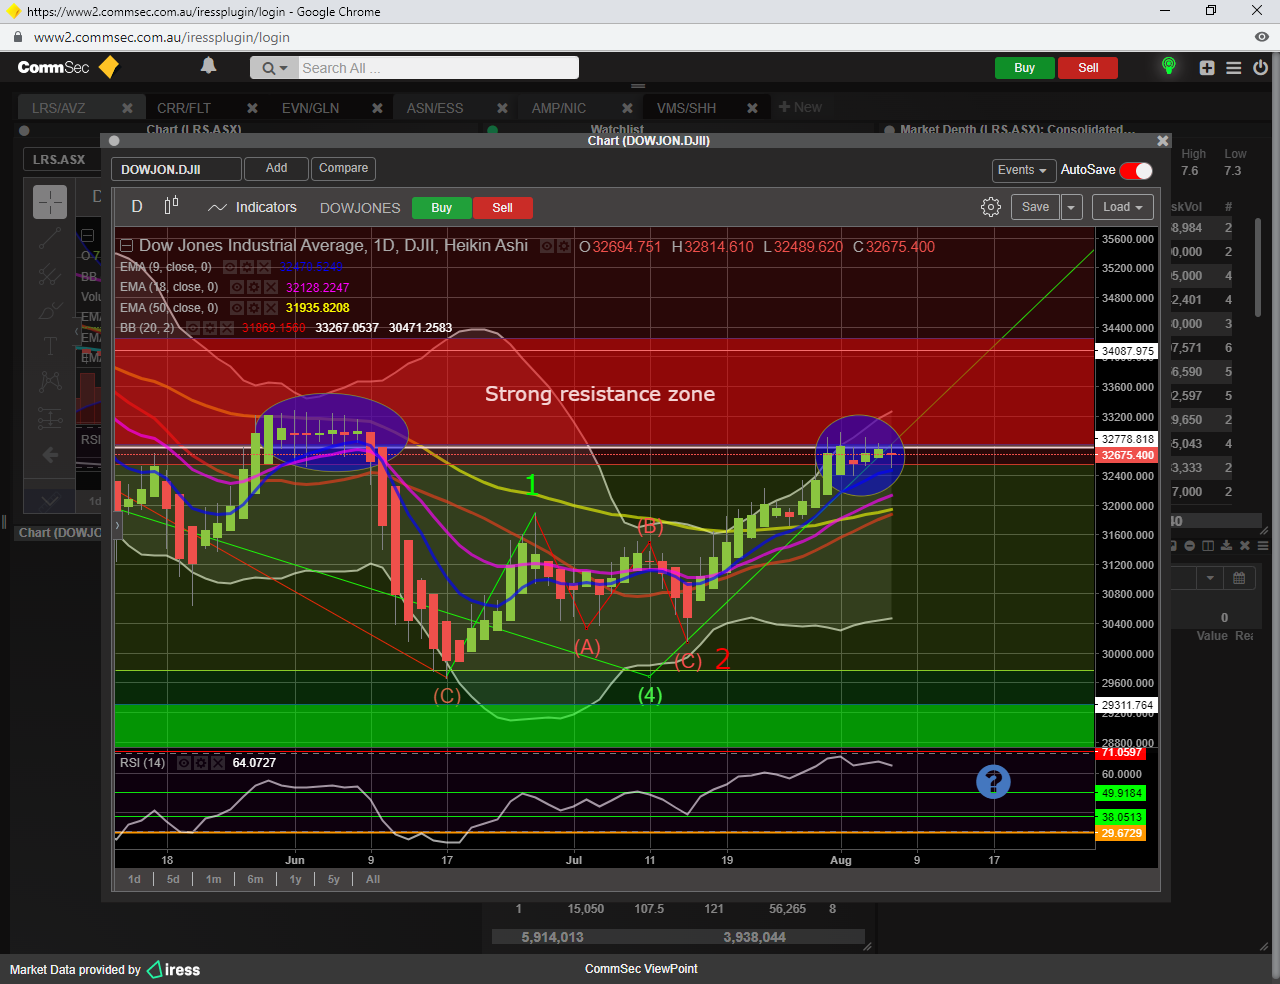Screen dimensions: 1280x984
Task: Toggle visibility eye for Dow Jones series
Action: (547, 246)
